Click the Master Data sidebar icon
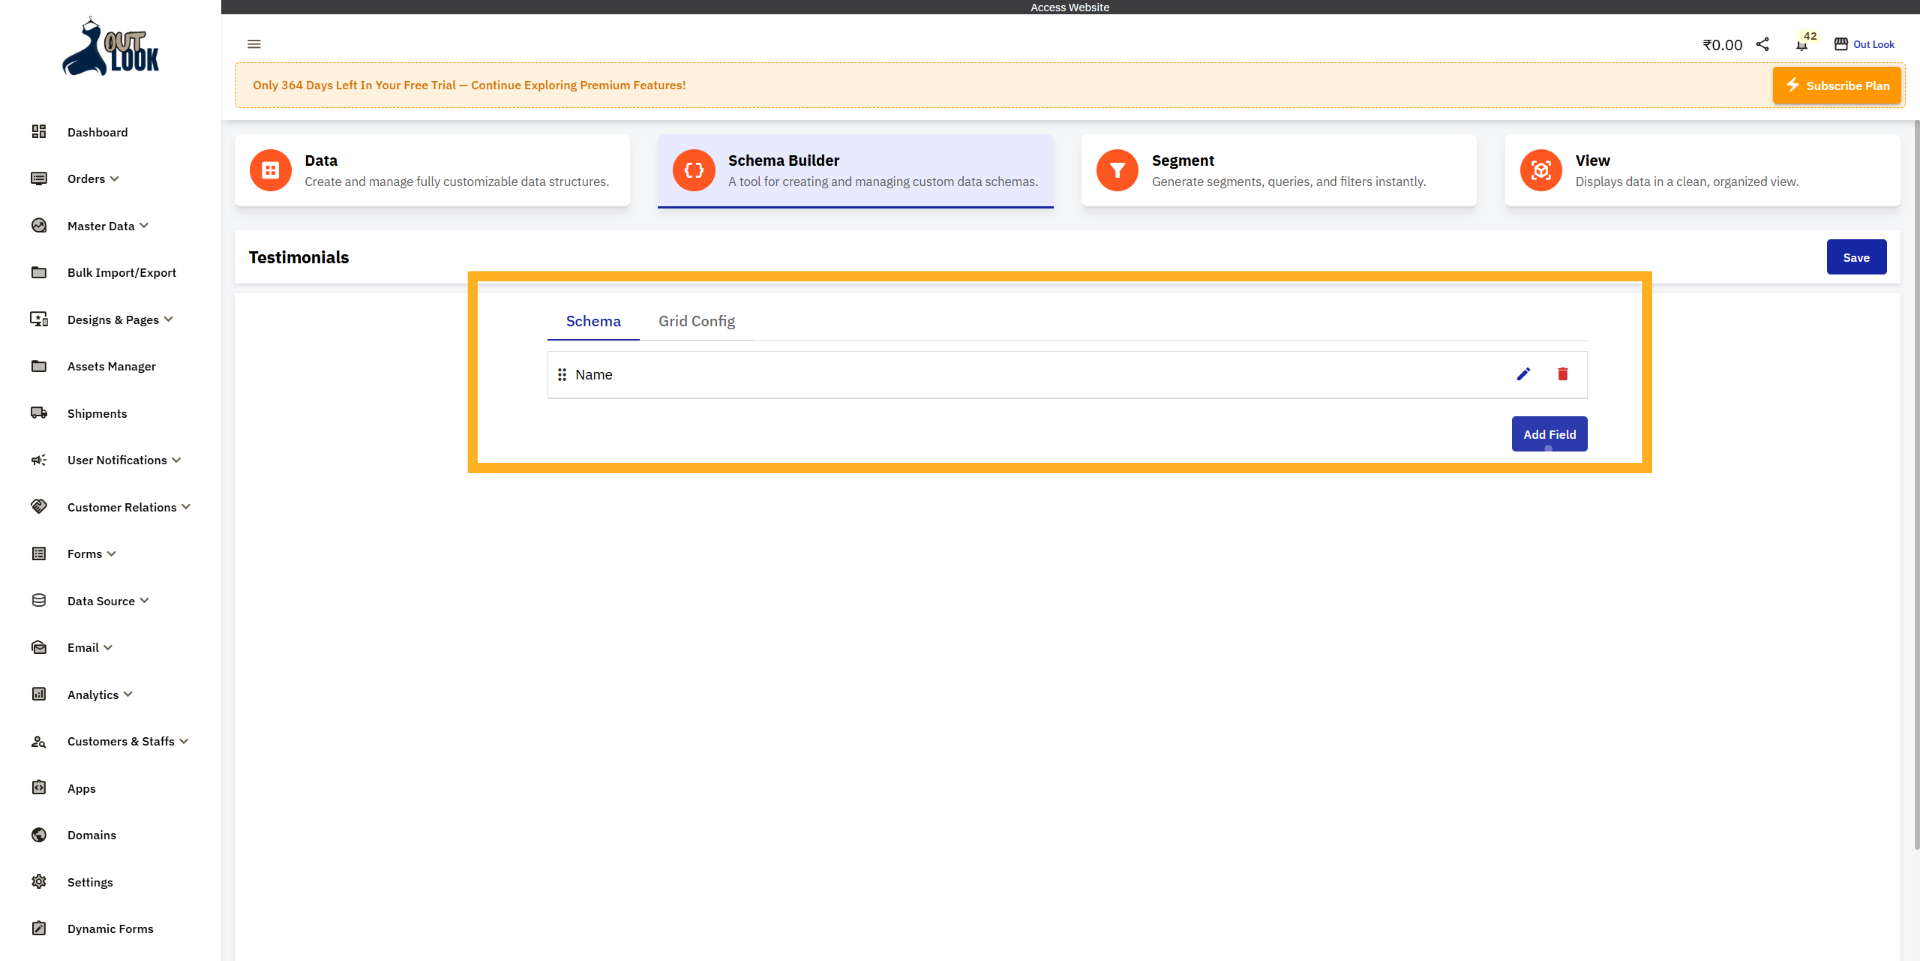The height and width of the screenshot is (961, 1920). 39,226
